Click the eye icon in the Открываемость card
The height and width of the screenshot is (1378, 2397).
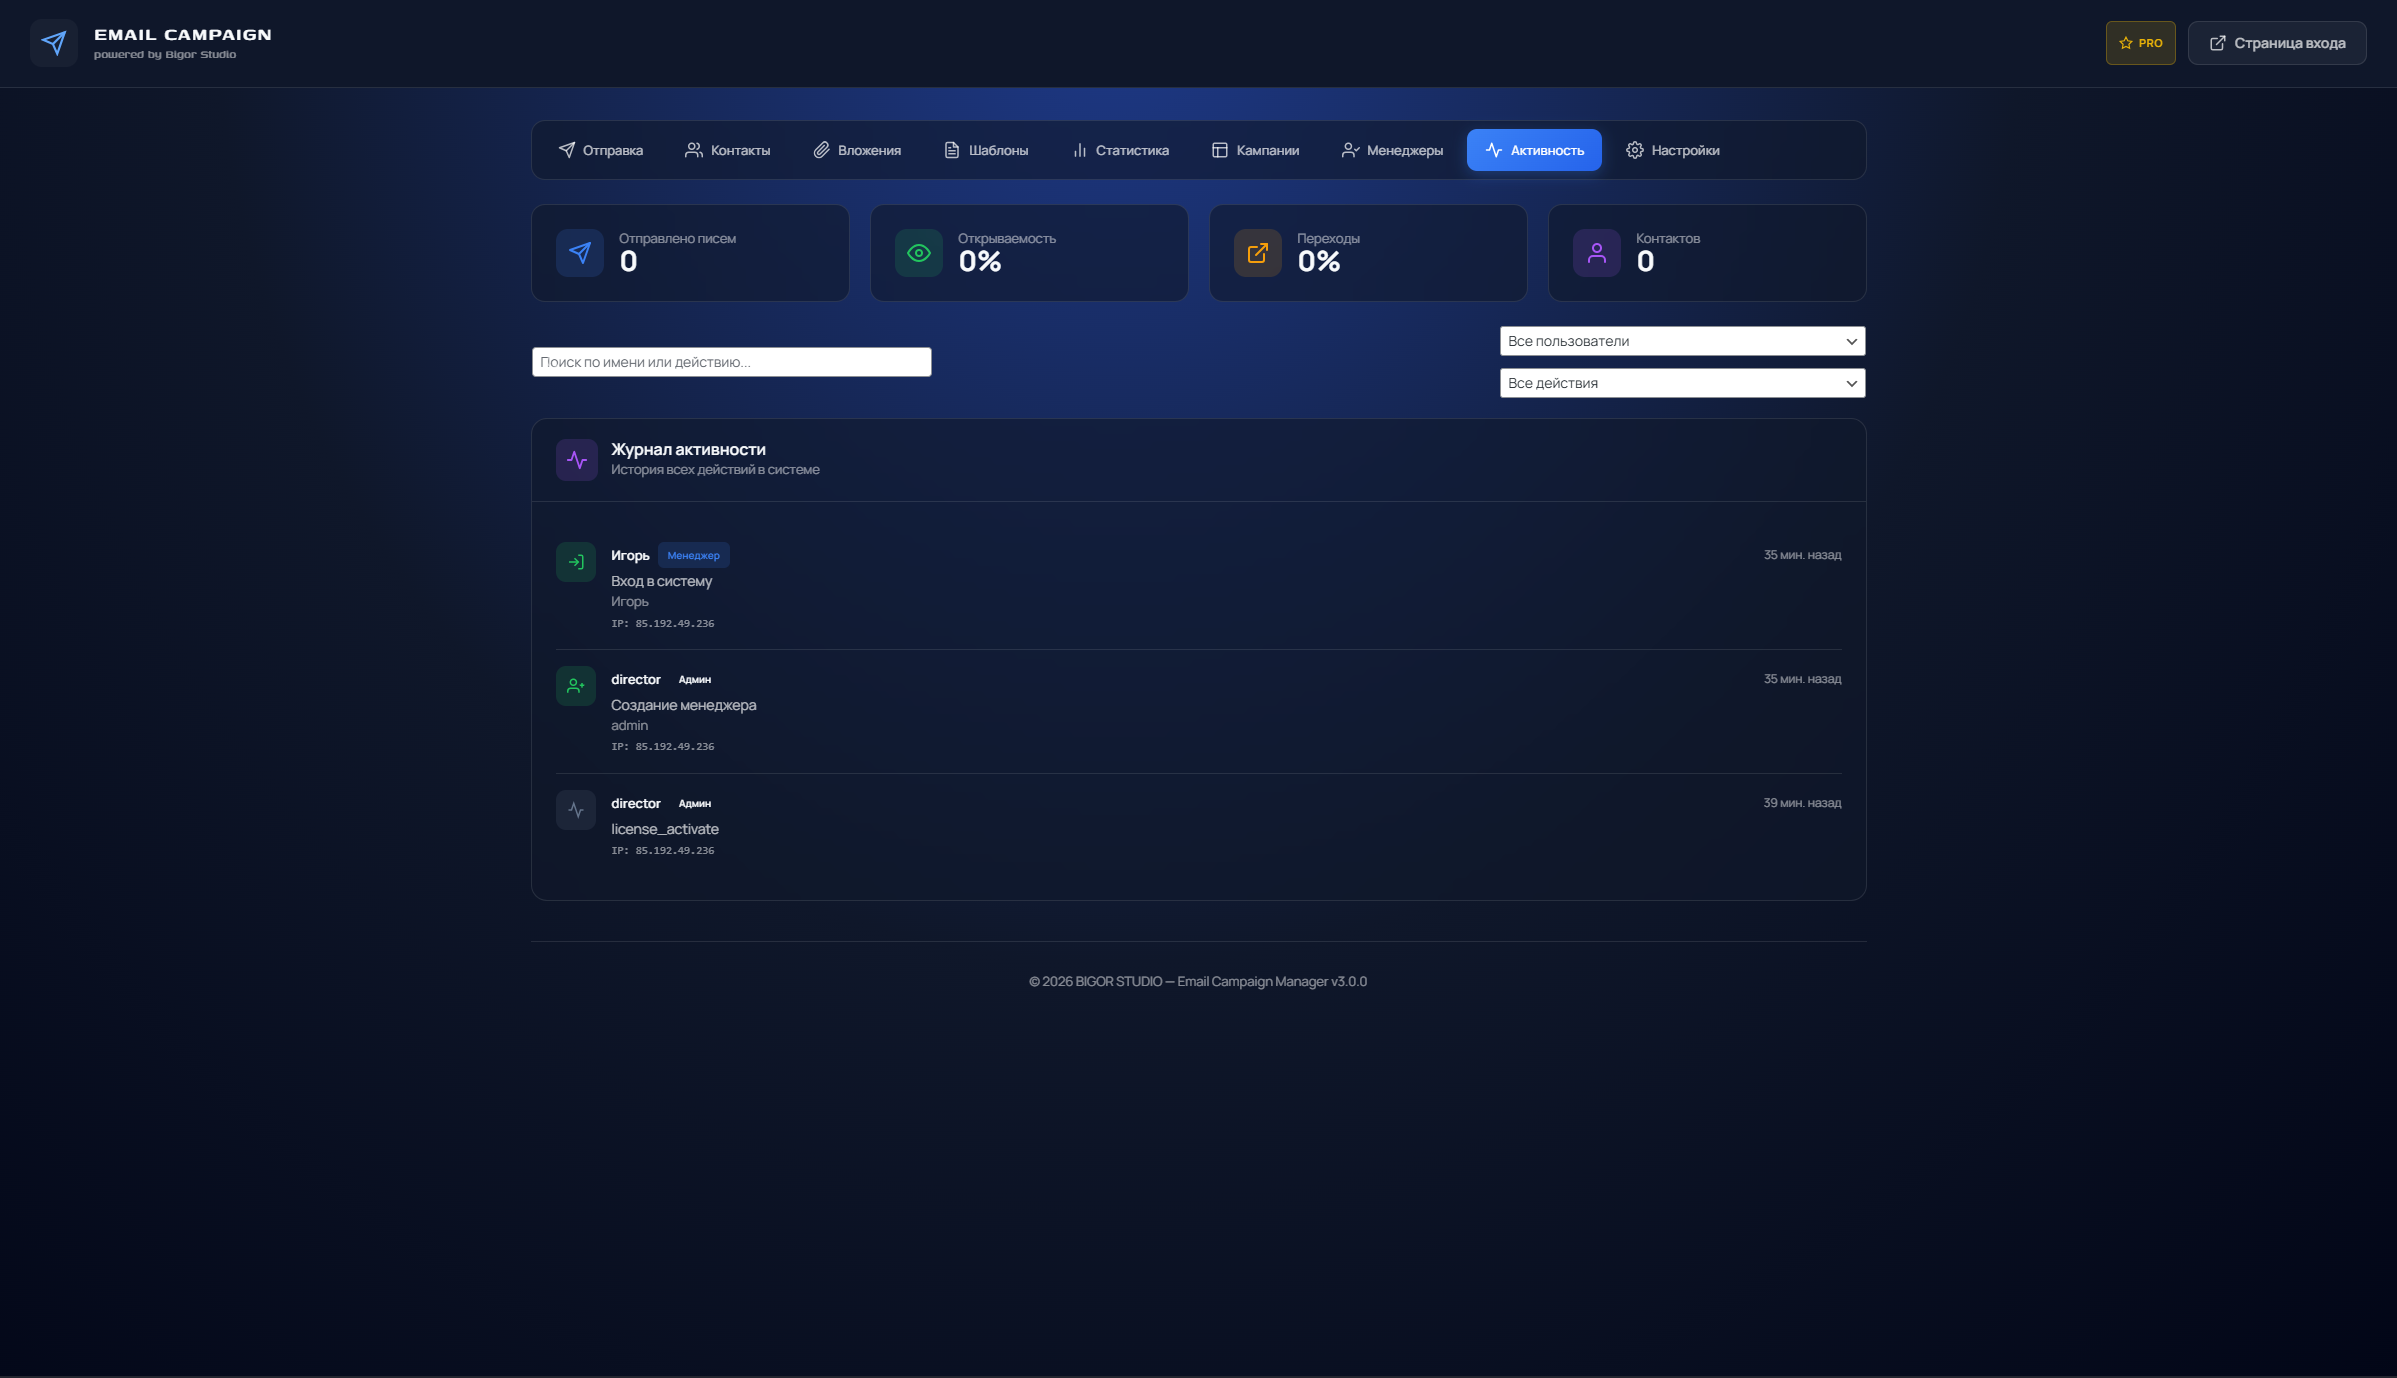pyautogui.click(x=917, y=252)
